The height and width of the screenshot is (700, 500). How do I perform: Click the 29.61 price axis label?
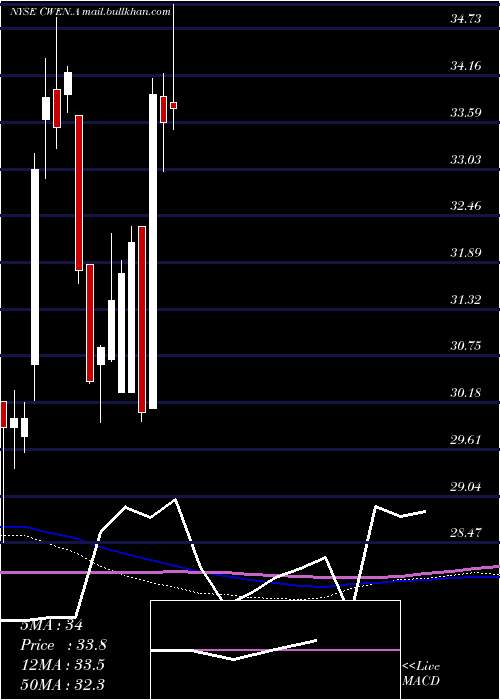pos(466,440)
